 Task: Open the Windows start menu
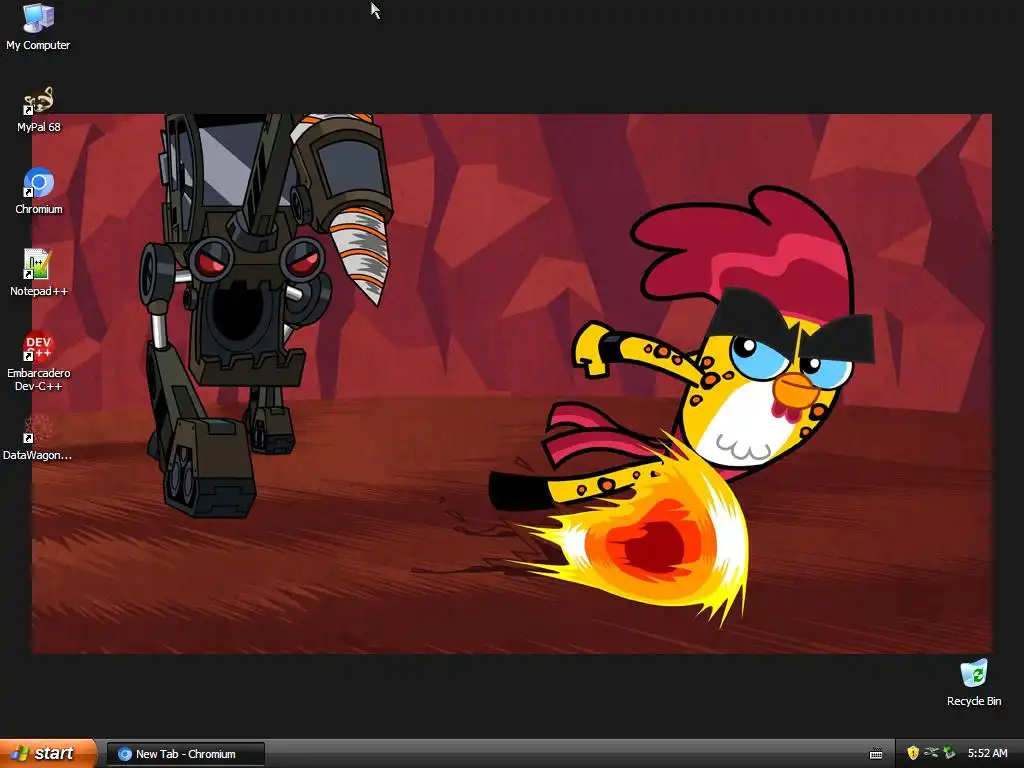click(x=48, y=753)
